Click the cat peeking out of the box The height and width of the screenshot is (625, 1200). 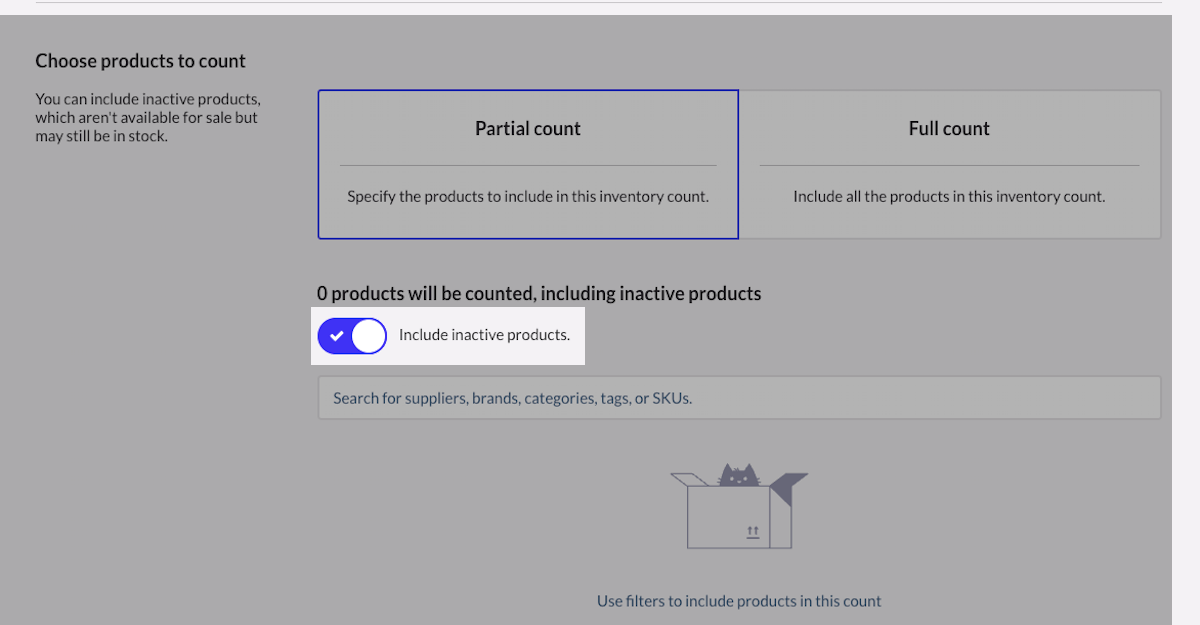click(740, 475)
